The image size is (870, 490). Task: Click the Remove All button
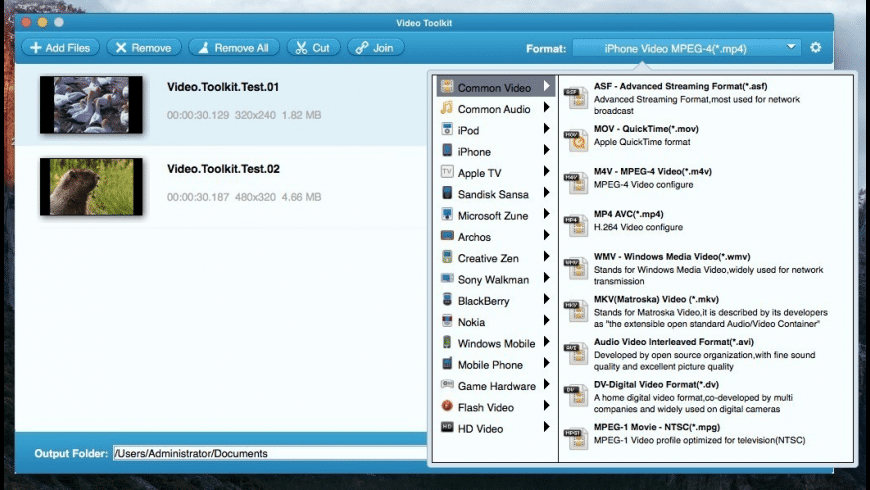pyautogui.click(x=234, y=48)
